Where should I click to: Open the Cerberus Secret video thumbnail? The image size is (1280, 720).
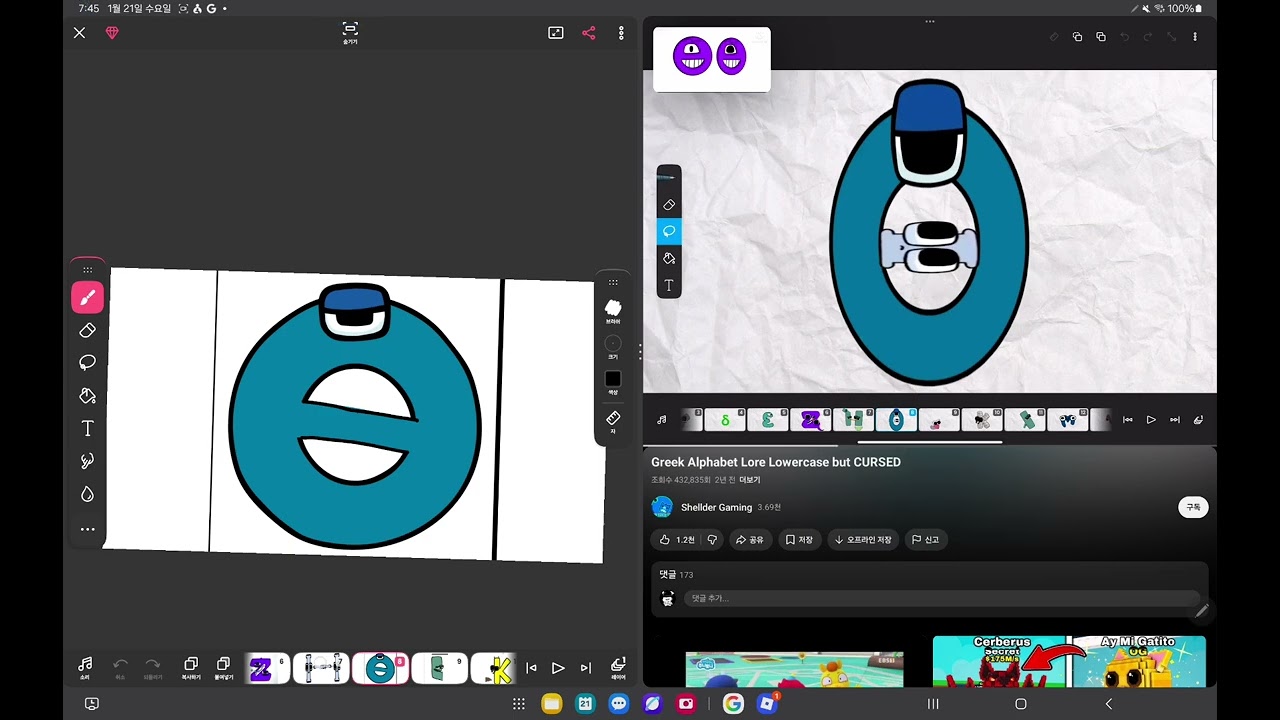1001,662
